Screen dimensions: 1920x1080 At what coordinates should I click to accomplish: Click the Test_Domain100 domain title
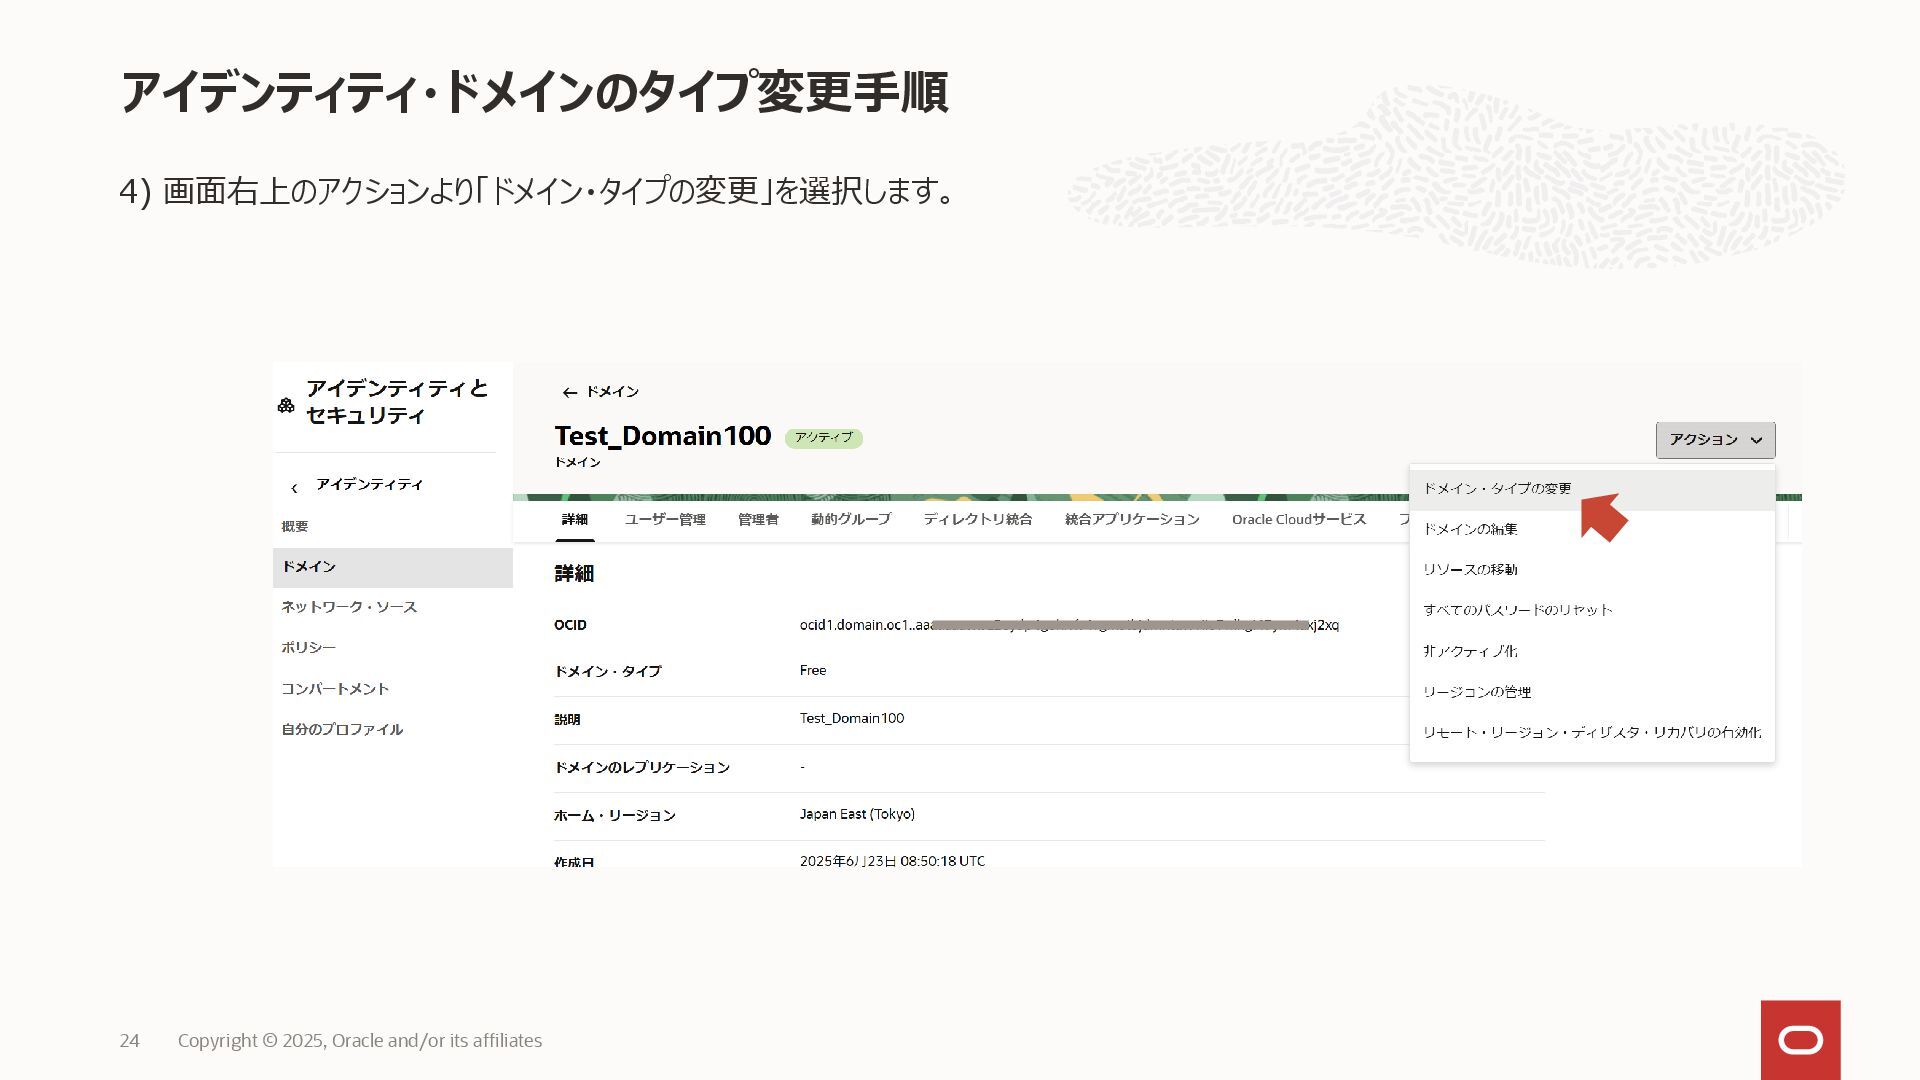click(x=663, y=436)
